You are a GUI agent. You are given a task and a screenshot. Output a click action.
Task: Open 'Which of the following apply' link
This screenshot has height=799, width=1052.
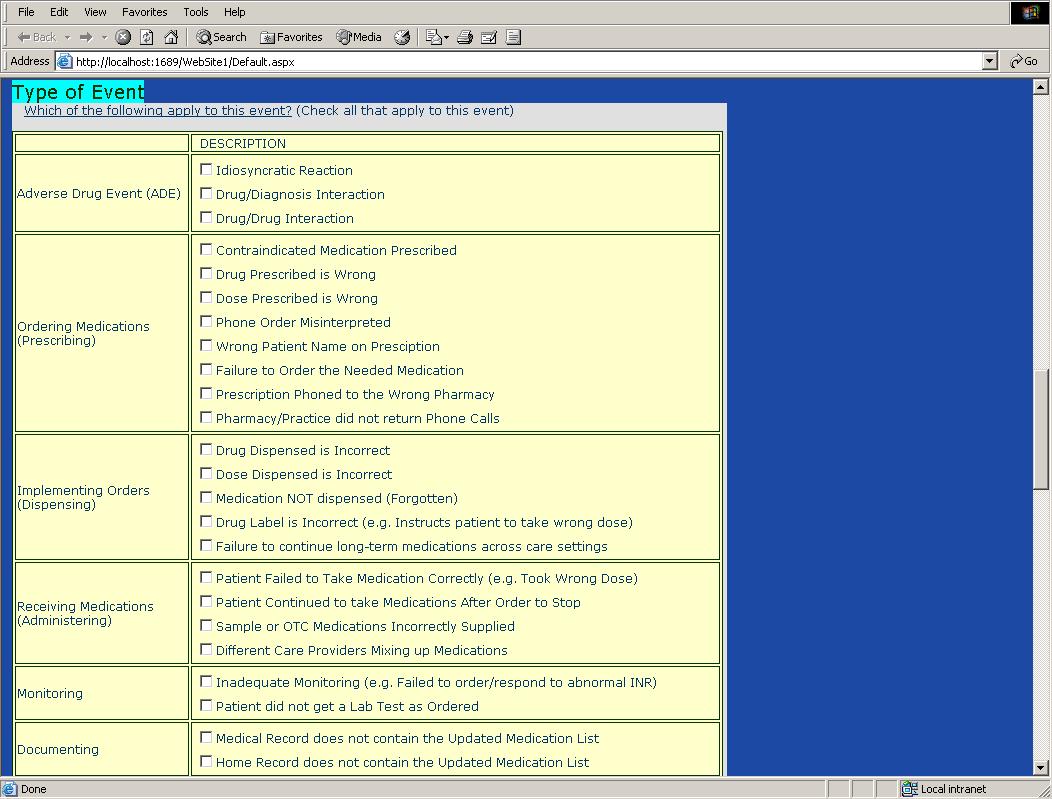(158, 111)
